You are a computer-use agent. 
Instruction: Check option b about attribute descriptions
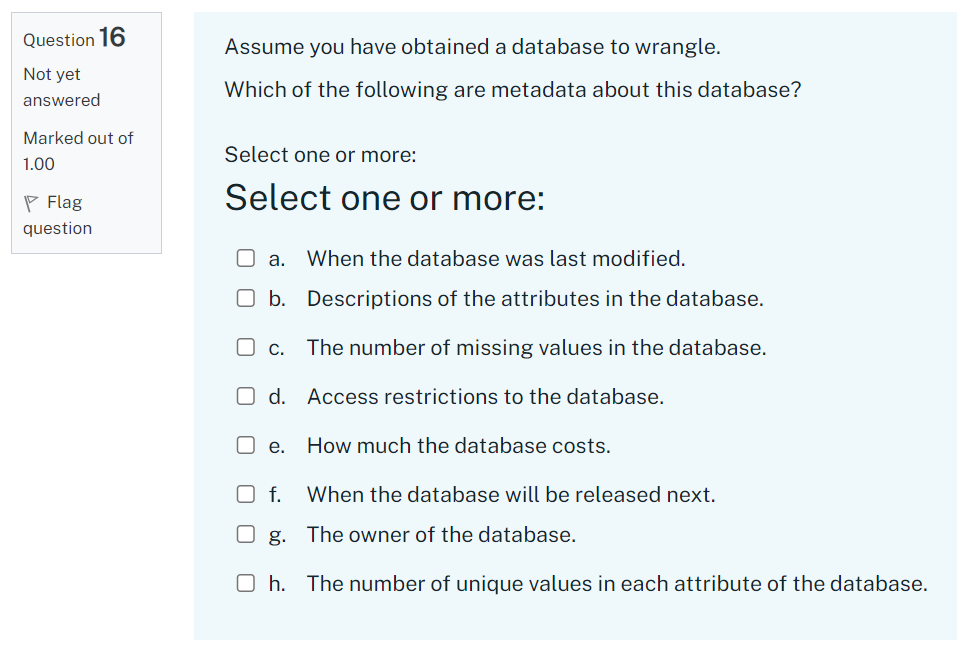[x=245, y=297]
